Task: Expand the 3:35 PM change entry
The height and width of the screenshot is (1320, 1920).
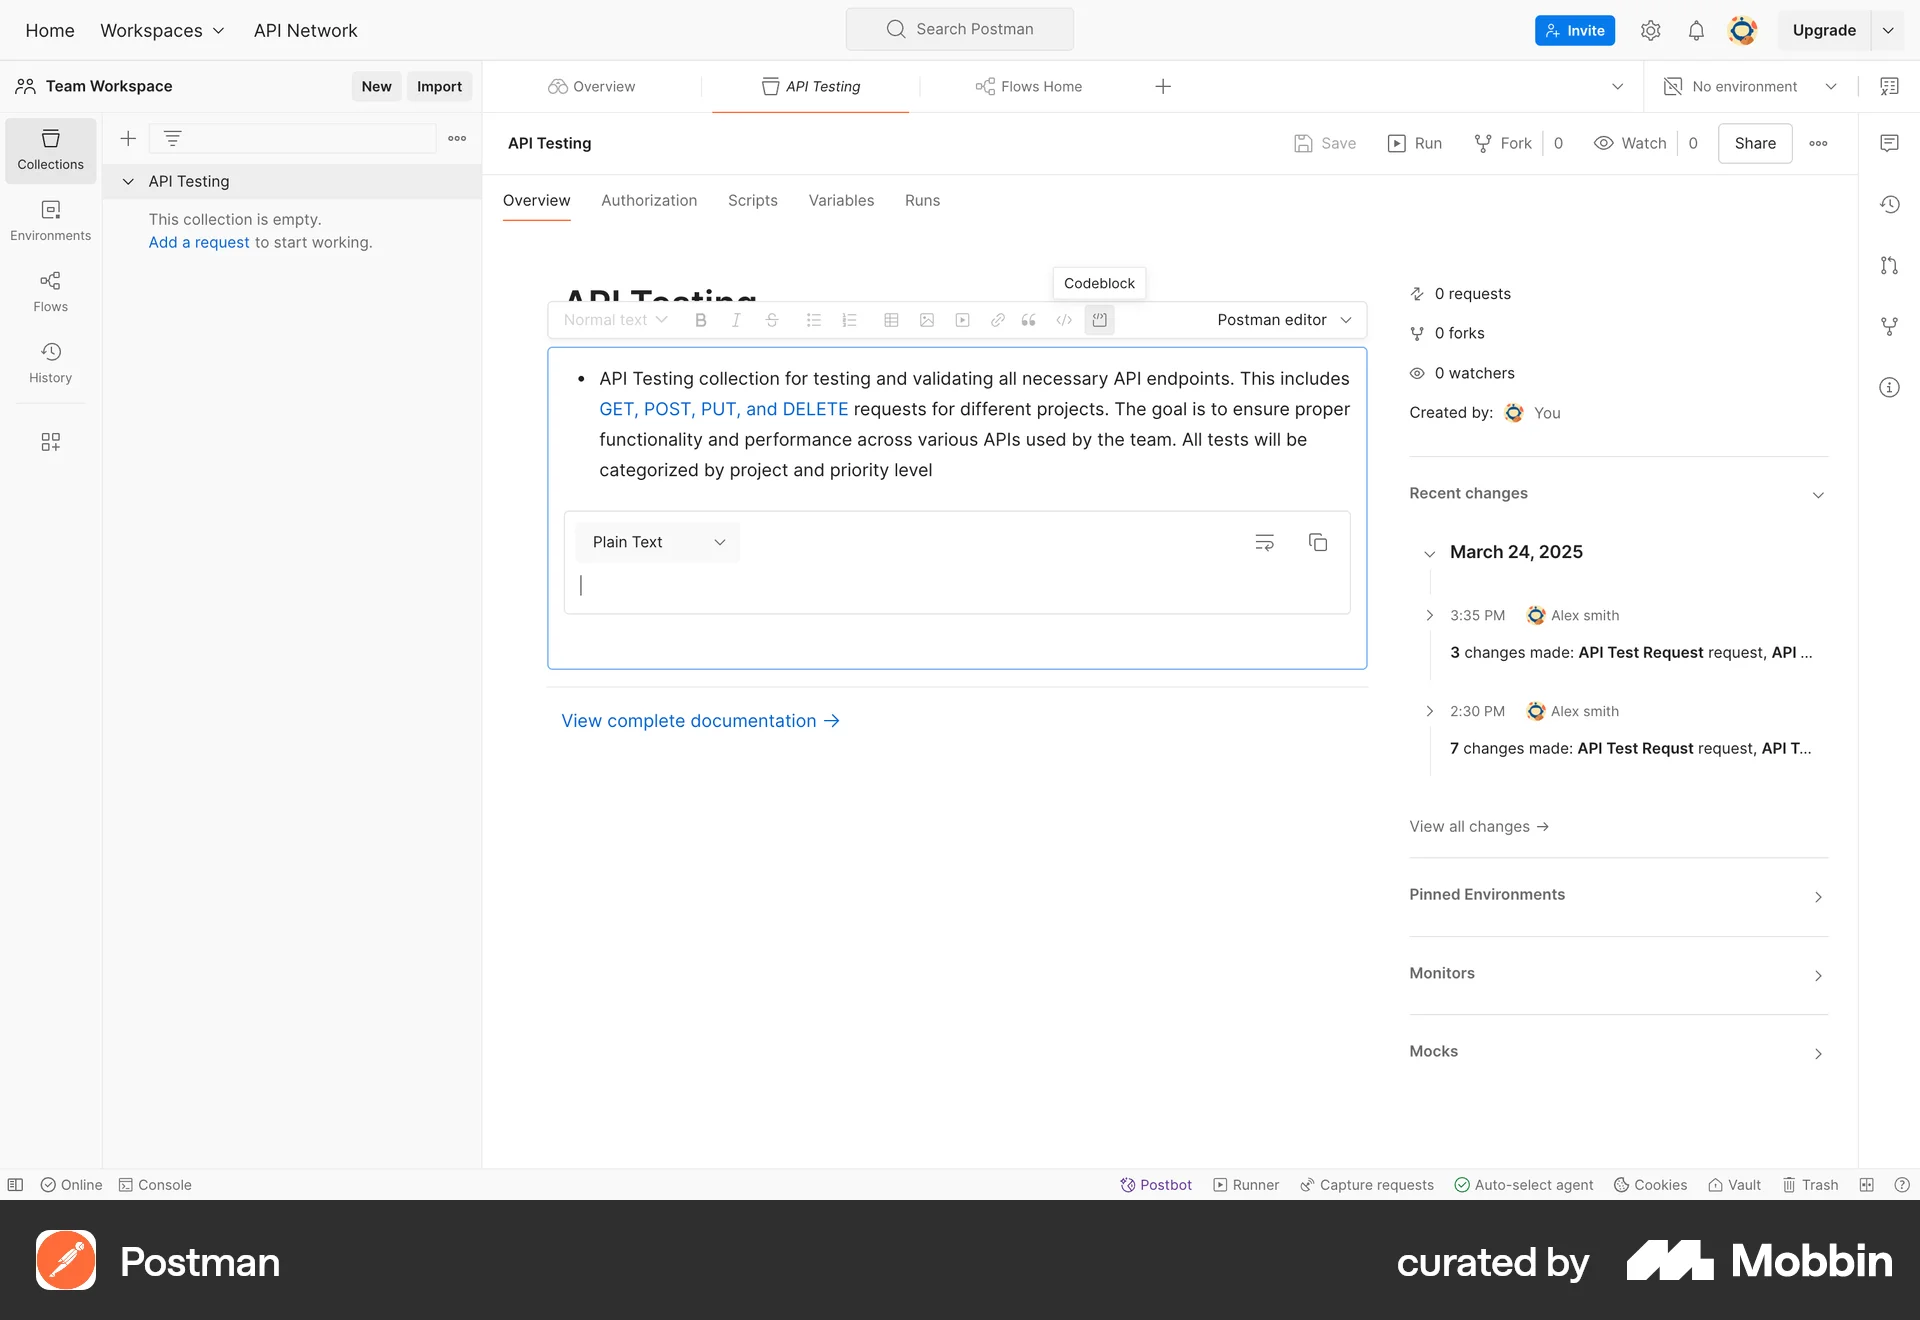Action: click(1429, 615)
